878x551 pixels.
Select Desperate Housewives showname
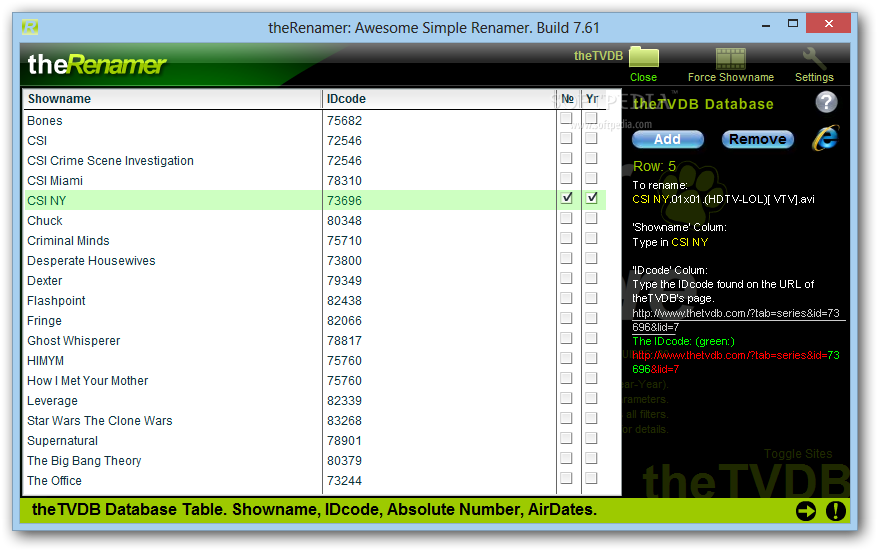91,261
